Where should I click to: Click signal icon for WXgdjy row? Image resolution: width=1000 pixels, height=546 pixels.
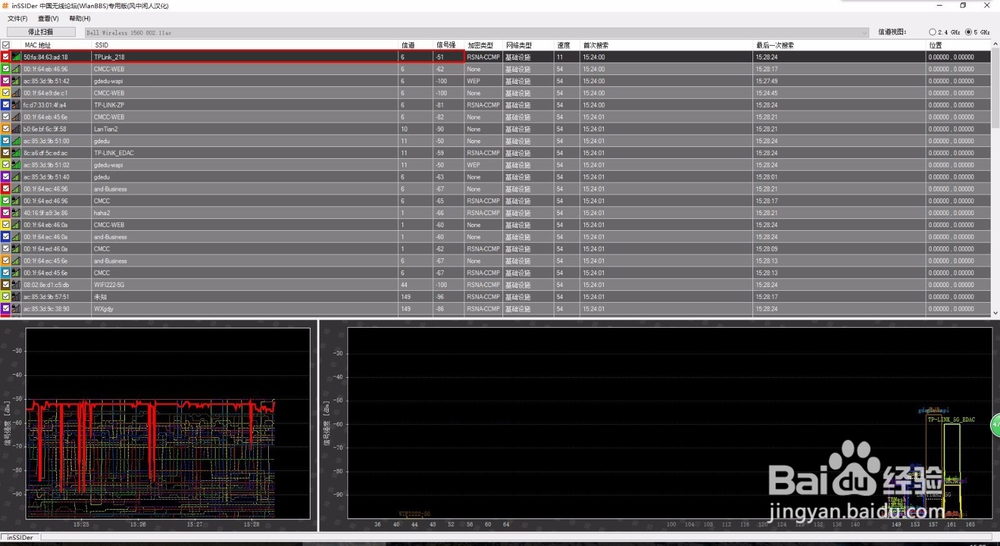17,309
